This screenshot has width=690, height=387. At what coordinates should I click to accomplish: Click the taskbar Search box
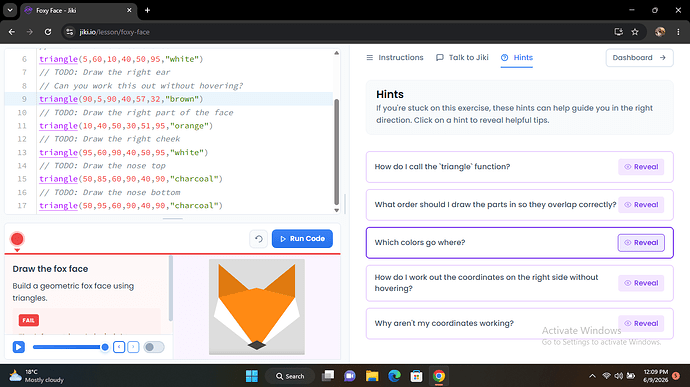(x=290, y=376)
